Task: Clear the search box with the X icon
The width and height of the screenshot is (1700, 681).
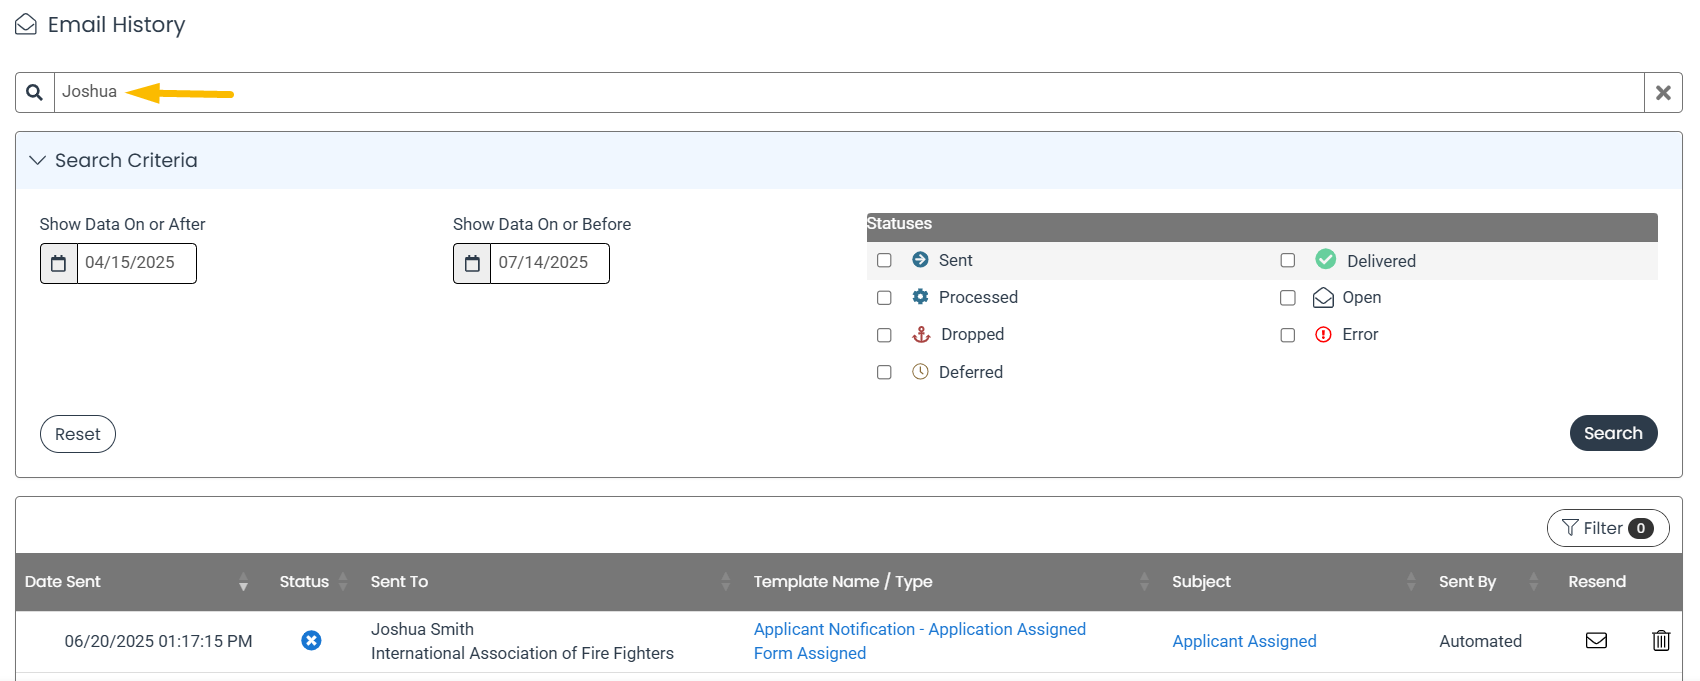Action: pyautogui.click(x=1663, y=92)
